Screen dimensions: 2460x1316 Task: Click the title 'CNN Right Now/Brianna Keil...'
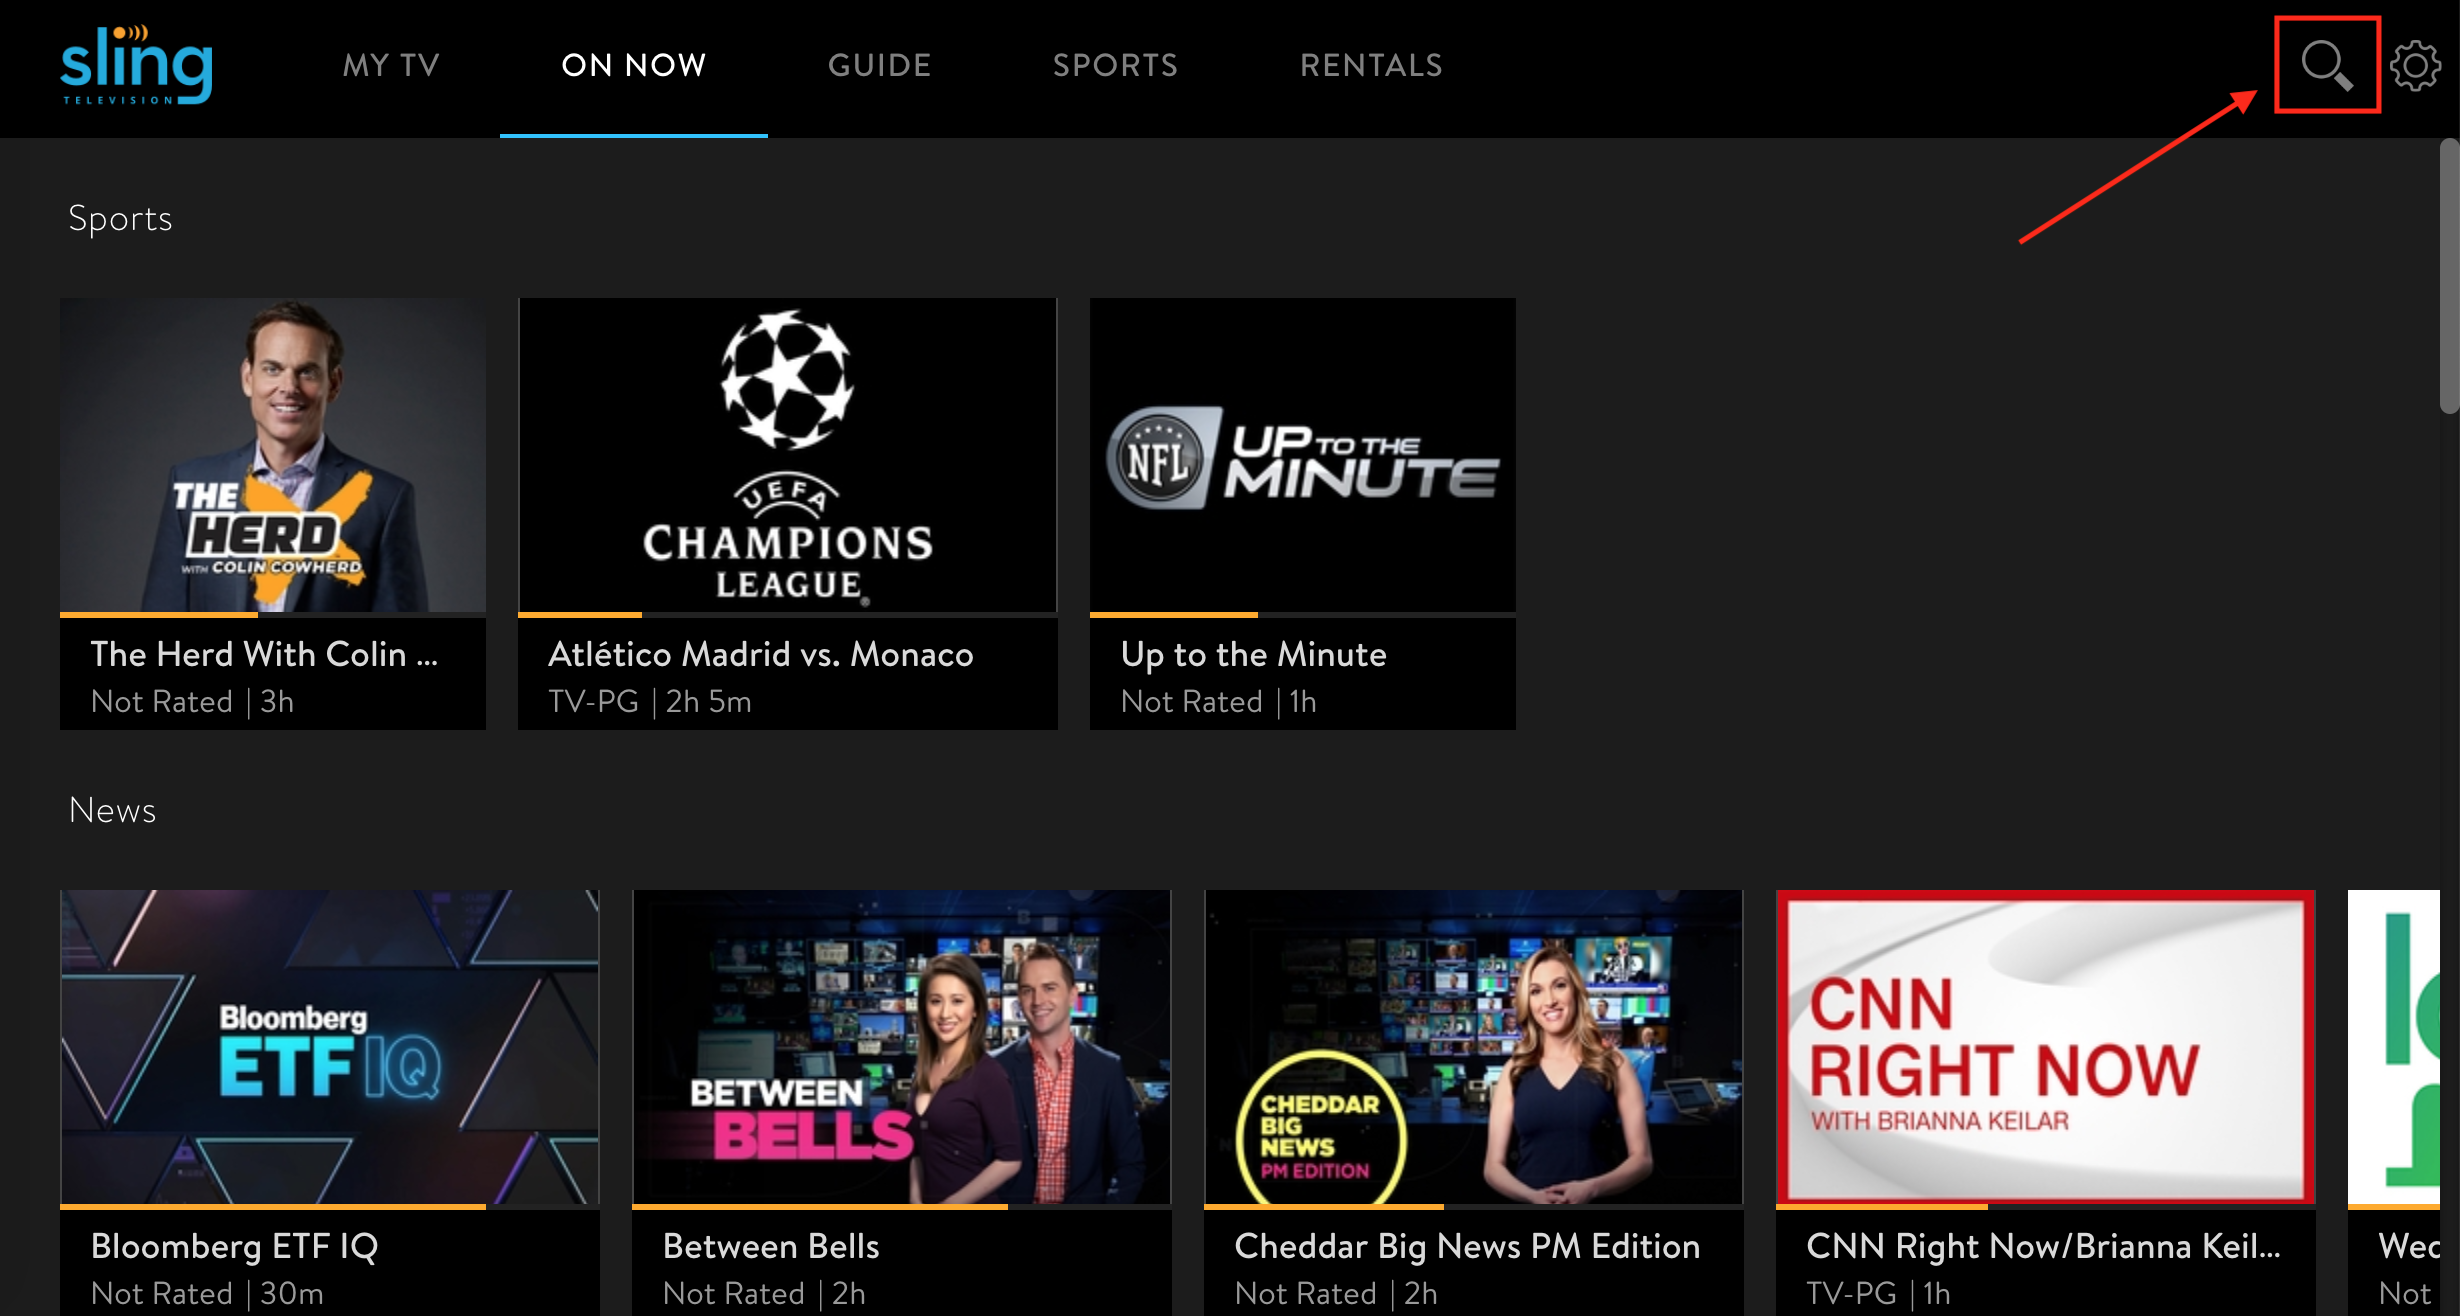point(2044,1246)
